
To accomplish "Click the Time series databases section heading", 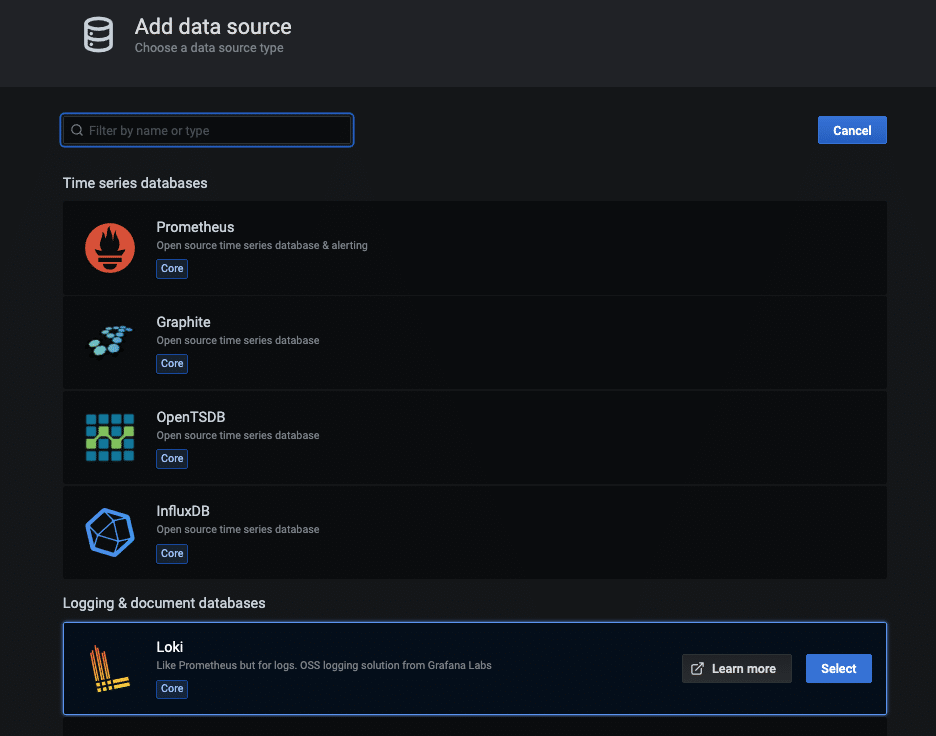I will (134, 183).
